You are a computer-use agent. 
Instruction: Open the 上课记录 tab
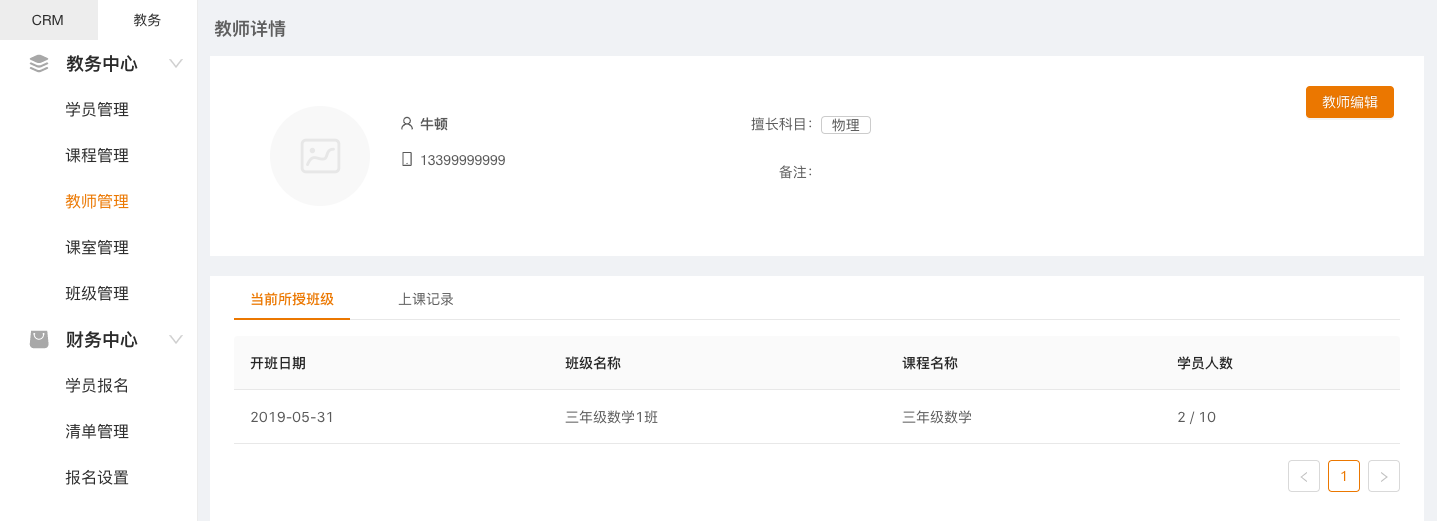coord(426,299)
